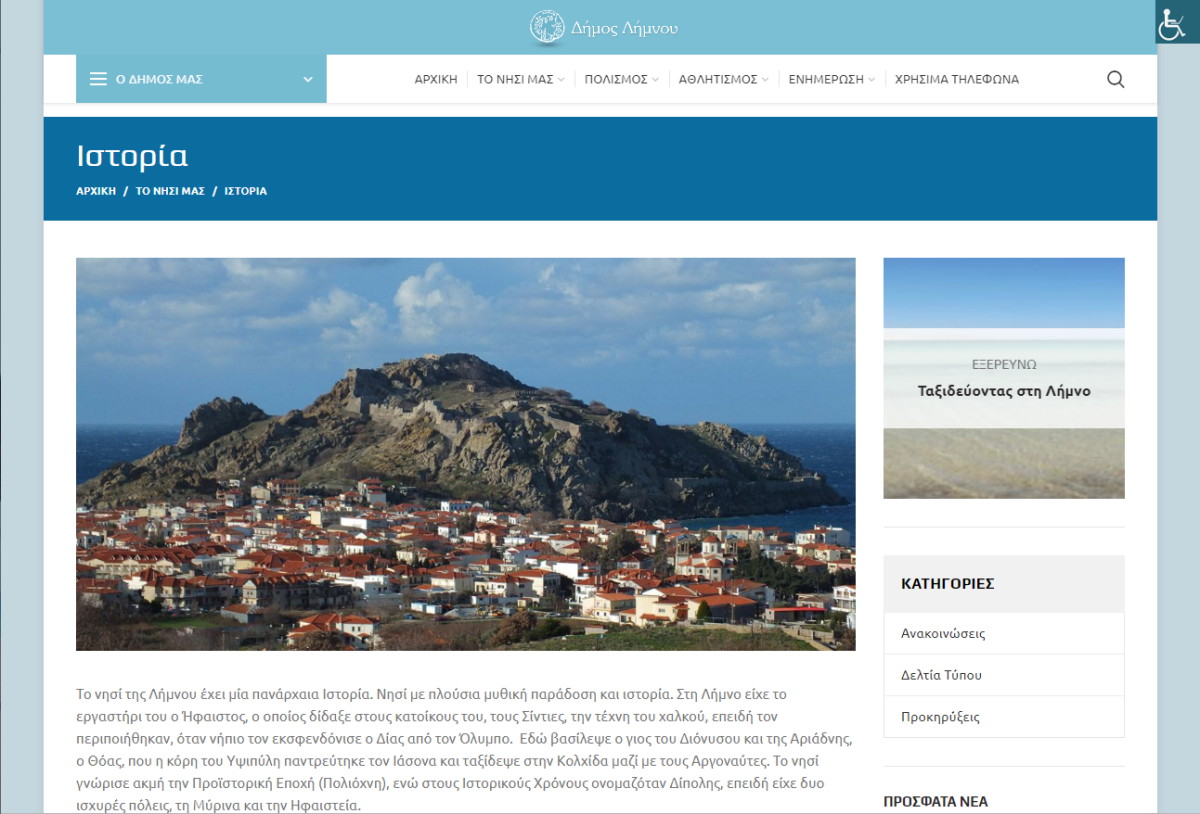The image size is (1200, 814).
Task: Open the ΑΘΛΗΤΙΣΜΟΣ dropdown menu
Action: click(723, 79)
